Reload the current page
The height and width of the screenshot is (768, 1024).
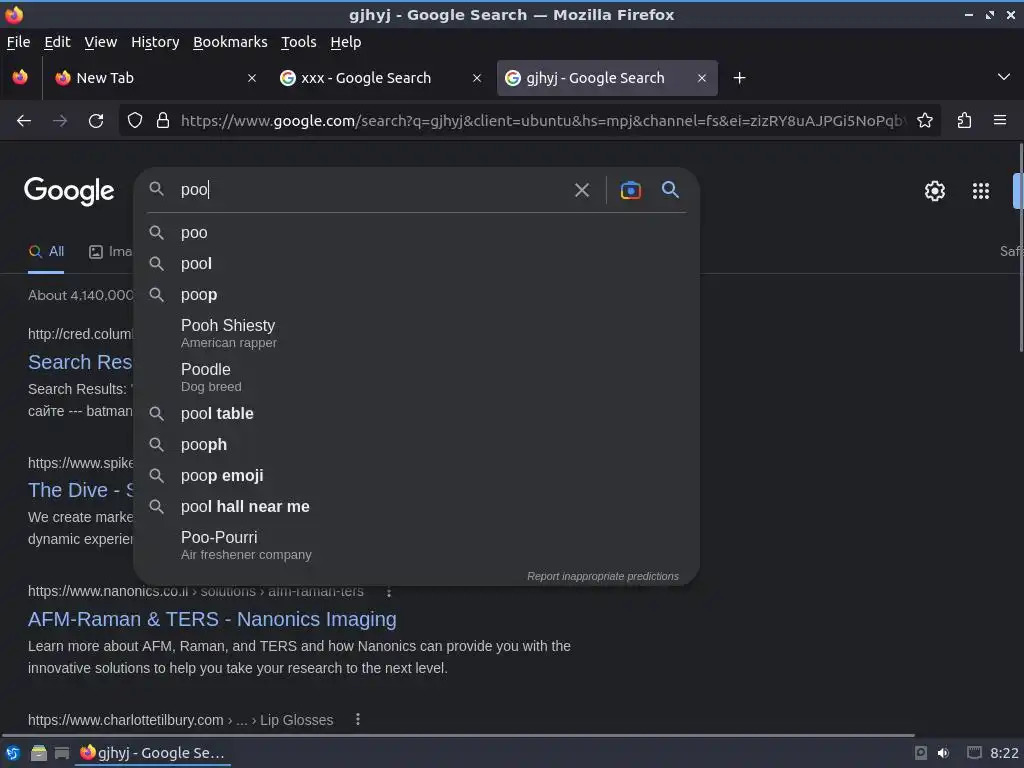(x=96, y=121)
